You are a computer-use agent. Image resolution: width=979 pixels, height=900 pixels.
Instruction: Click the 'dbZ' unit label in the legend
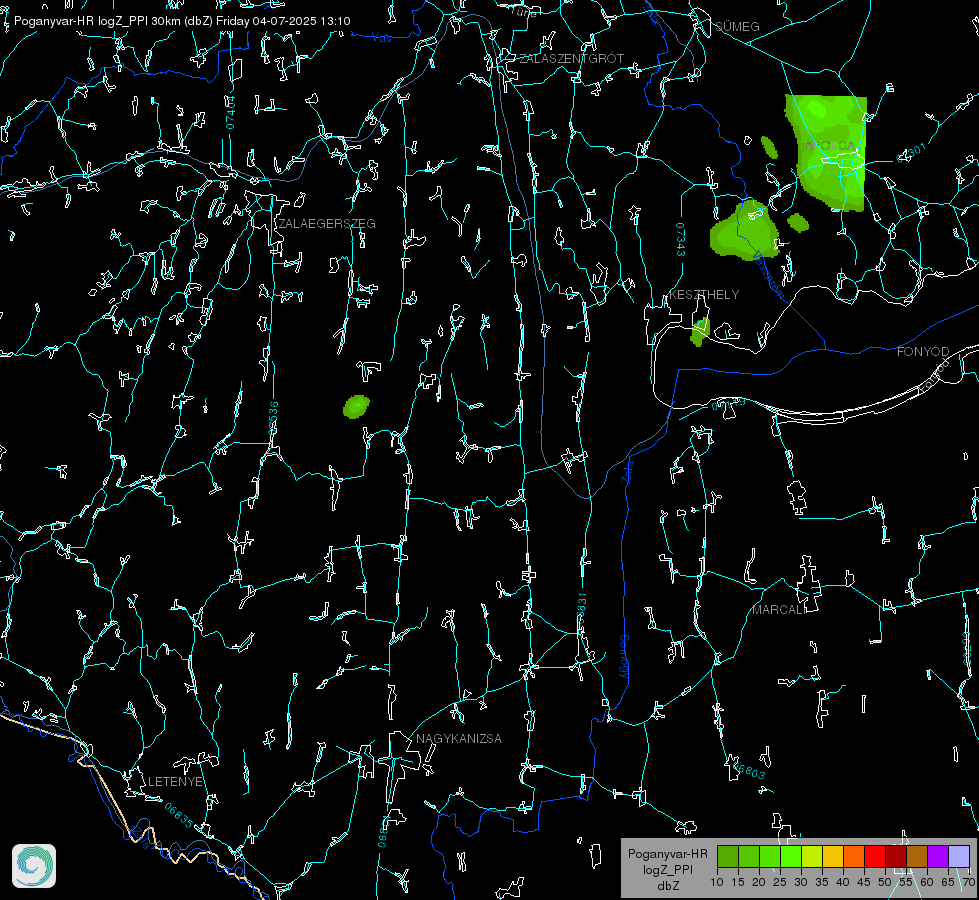667,886
